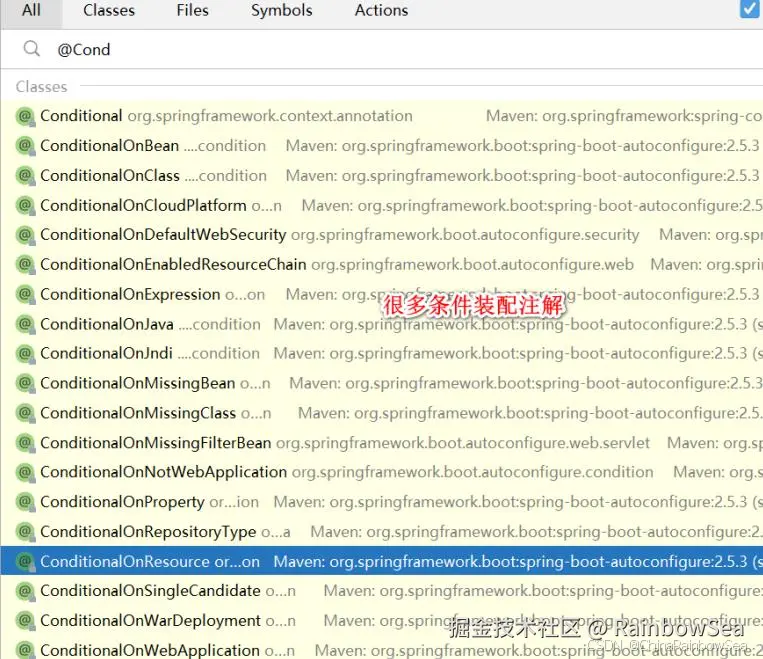Switch to the Classes tab
Screen dimensions: 763x659
[x=109, y=10]
